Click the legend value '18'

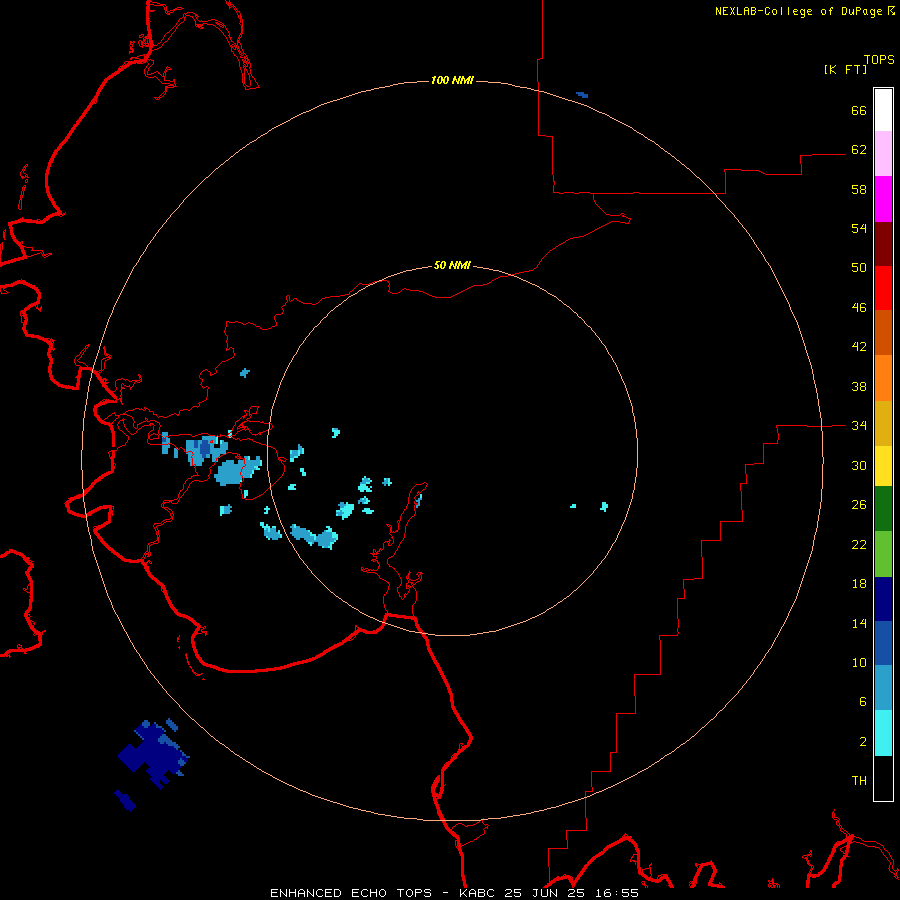(859, 584)
